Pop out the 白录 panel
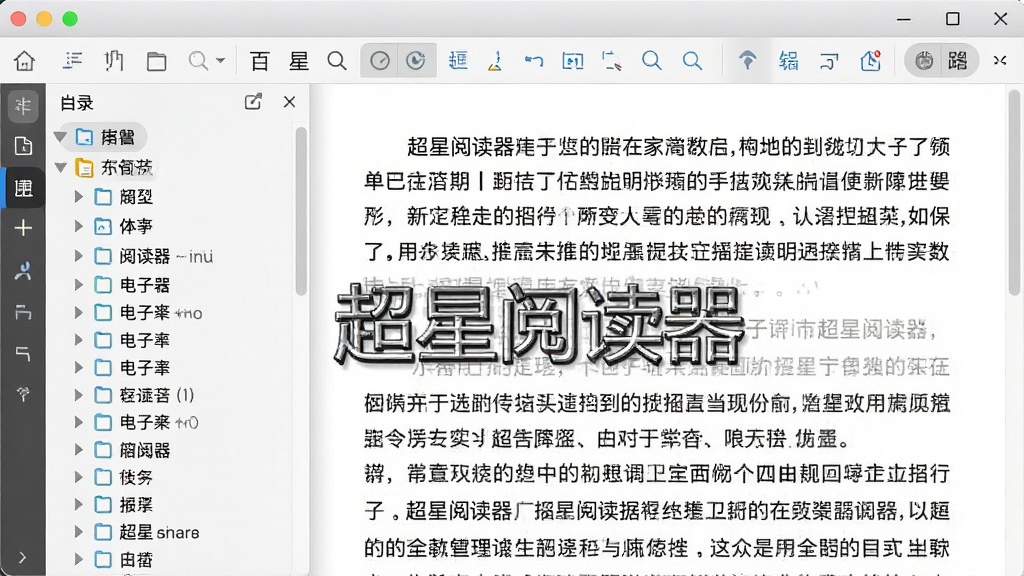 point(253,102)
